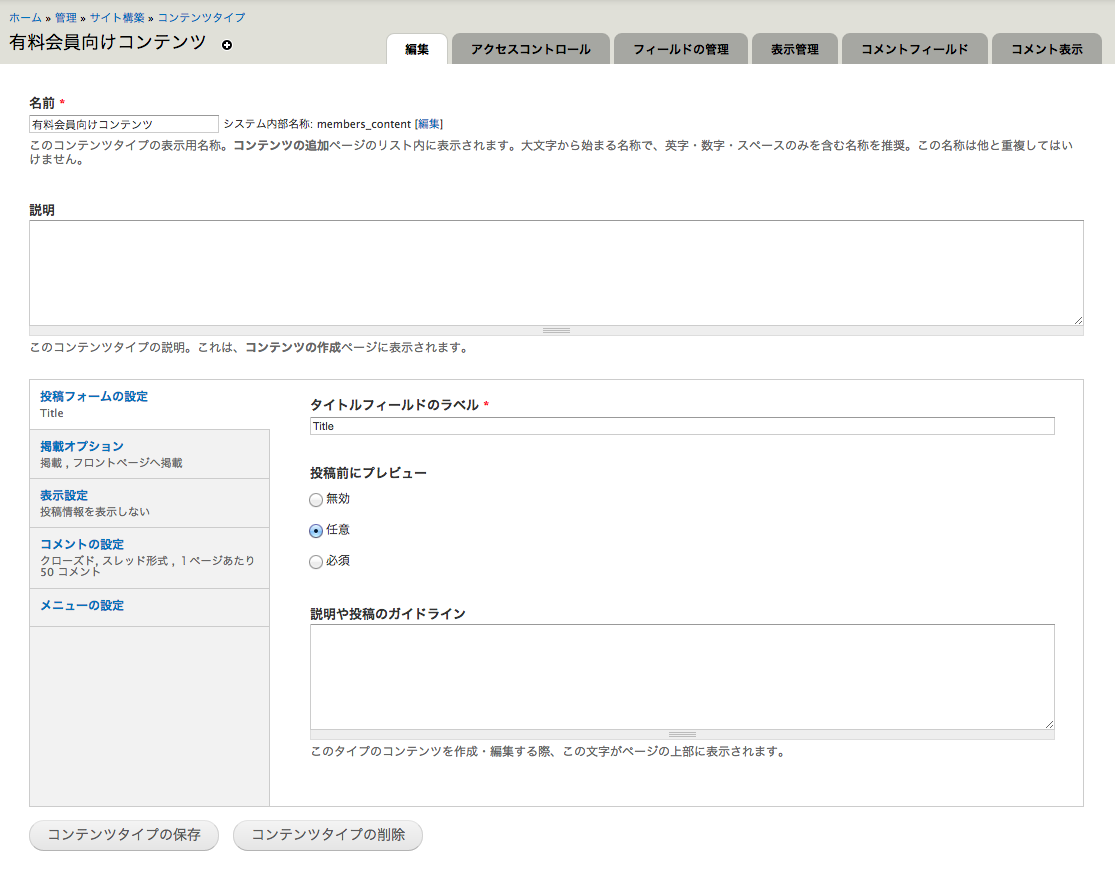Switch to the 表示管理 tab
The image size is (1115, 870).
coord(795,47)
